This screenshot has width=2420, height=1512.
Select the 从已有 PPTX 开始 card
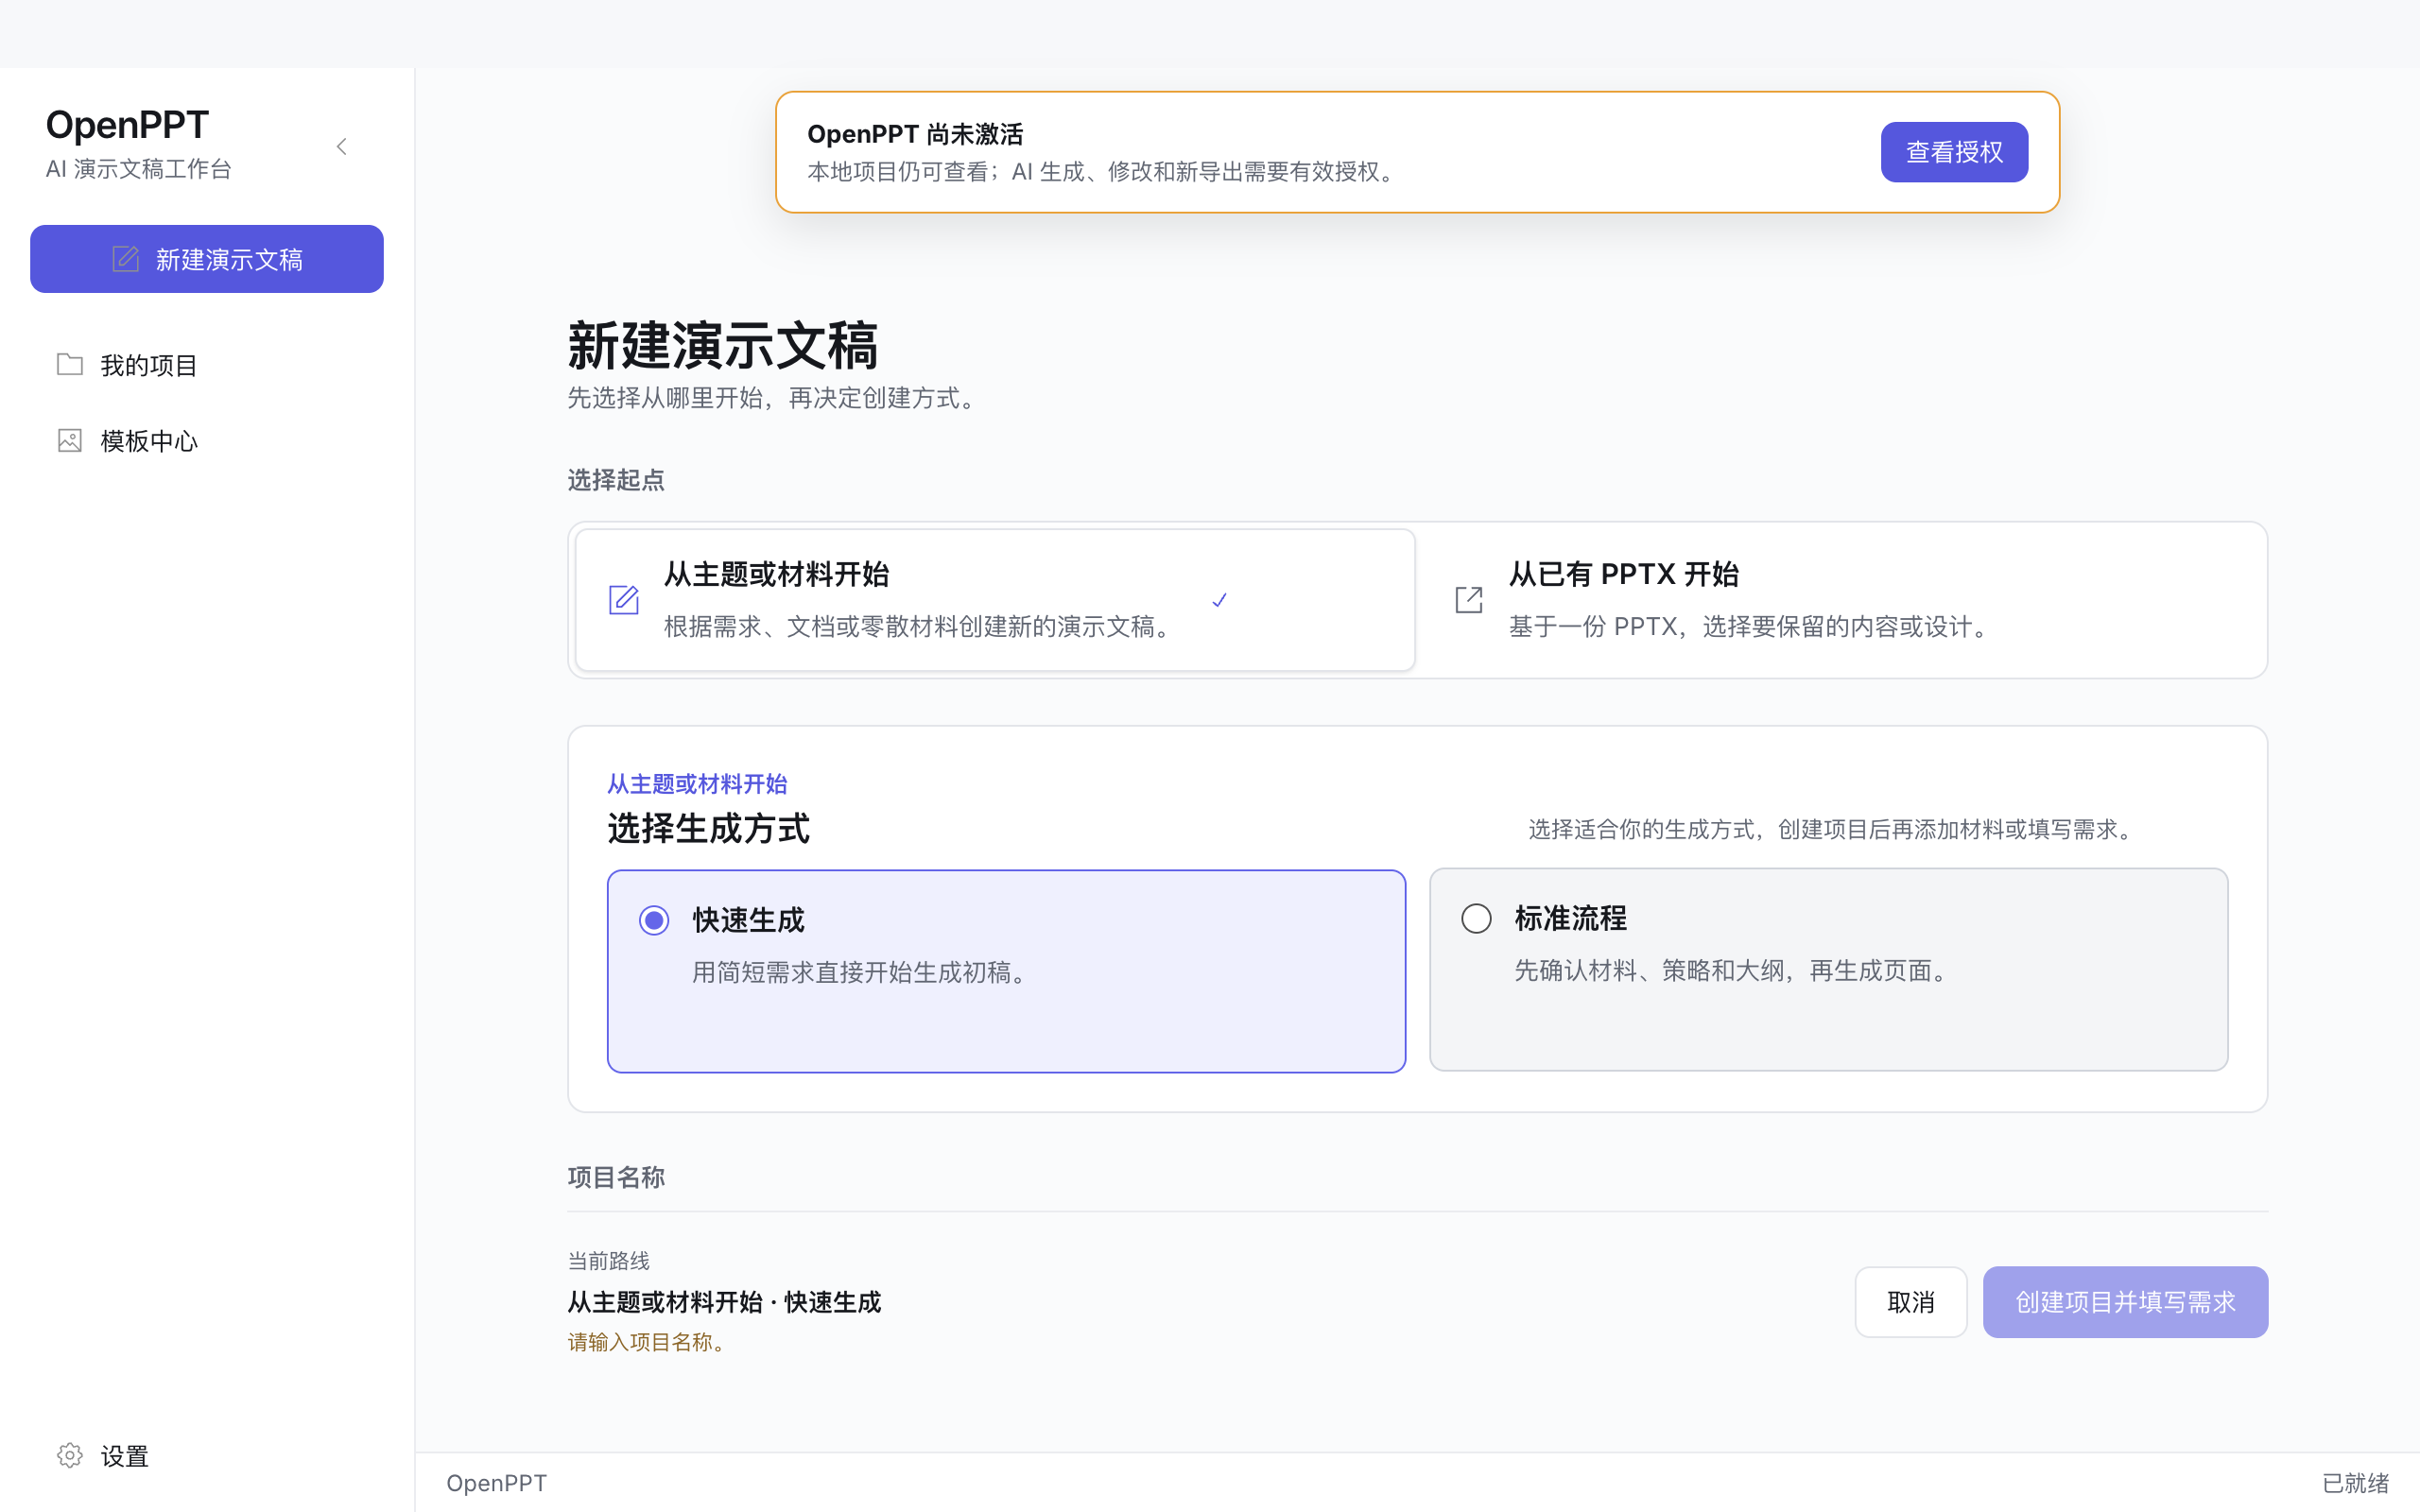pyautogui.click(x=1840, y=600)
